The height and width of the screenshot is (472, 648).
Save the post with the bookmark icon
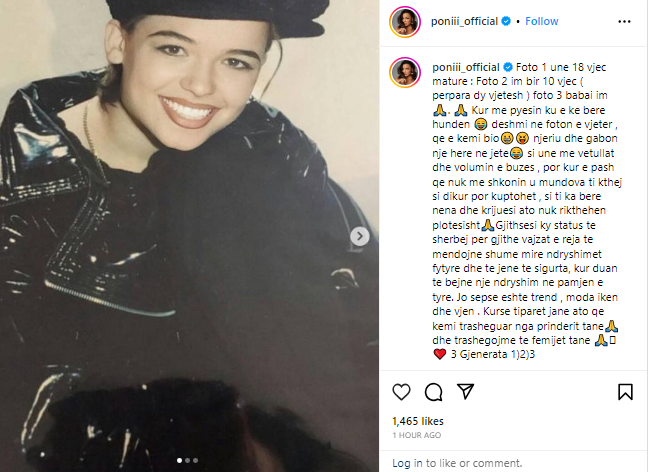pyautogui.click(x=625, y=392)
